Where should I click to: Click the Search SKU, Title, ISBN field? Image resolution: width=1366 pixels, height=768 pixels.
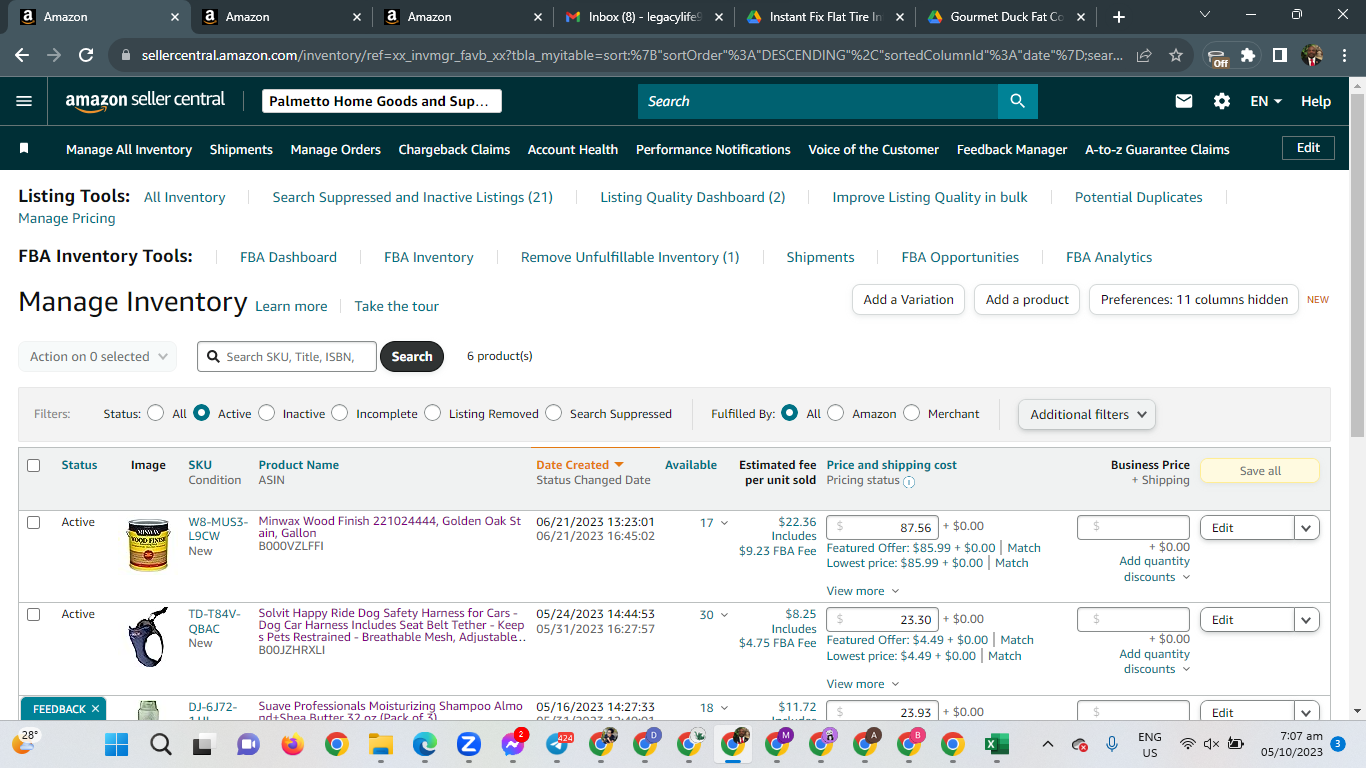(288, 357)
